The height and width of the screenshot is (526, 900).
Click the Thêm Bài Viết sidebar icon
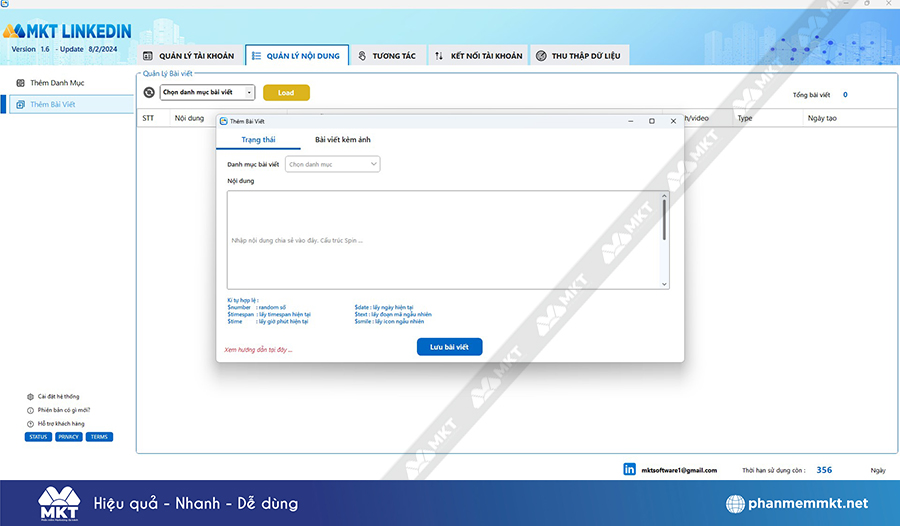(x=21, y=105)
